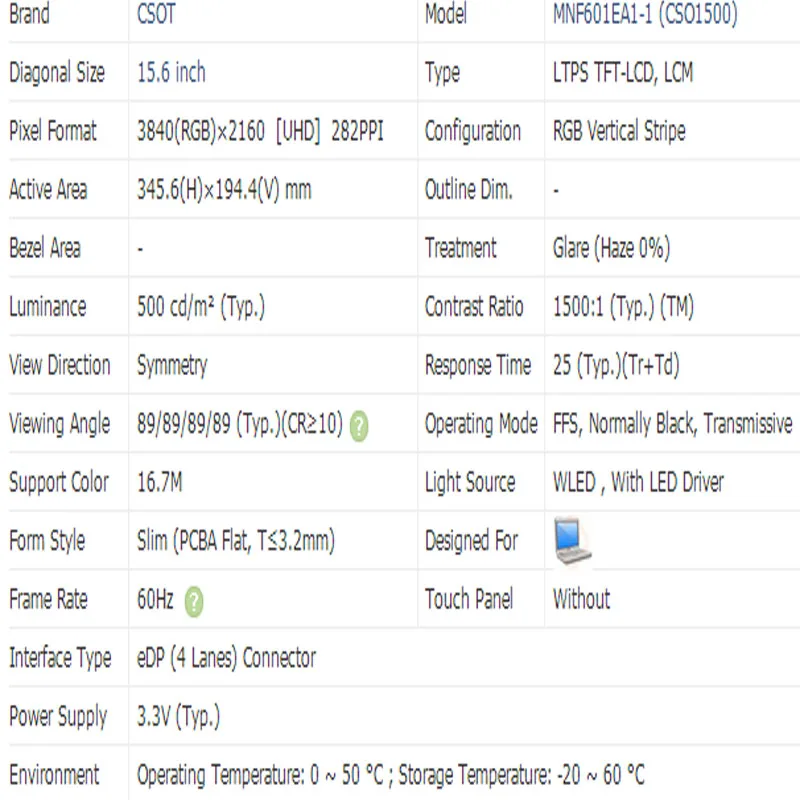
Task: Click the CSOT brand link
Action: [x=156, y=13]
